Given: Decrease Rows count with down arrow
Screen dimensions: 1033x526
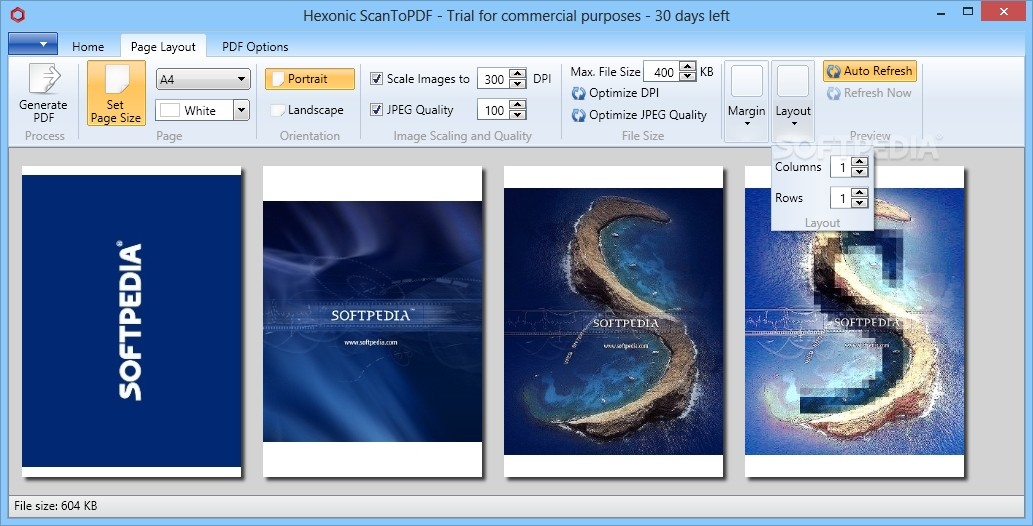Looking at the screenshot, I should [x=859, y=202].
